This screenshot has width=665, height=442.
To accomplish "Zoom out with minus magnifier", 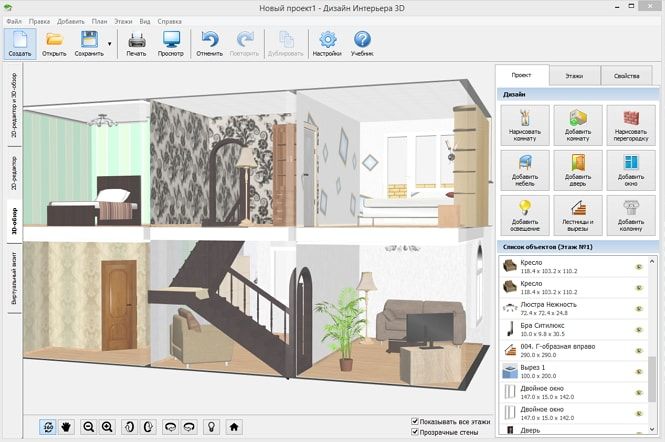I will pos(89,427).
